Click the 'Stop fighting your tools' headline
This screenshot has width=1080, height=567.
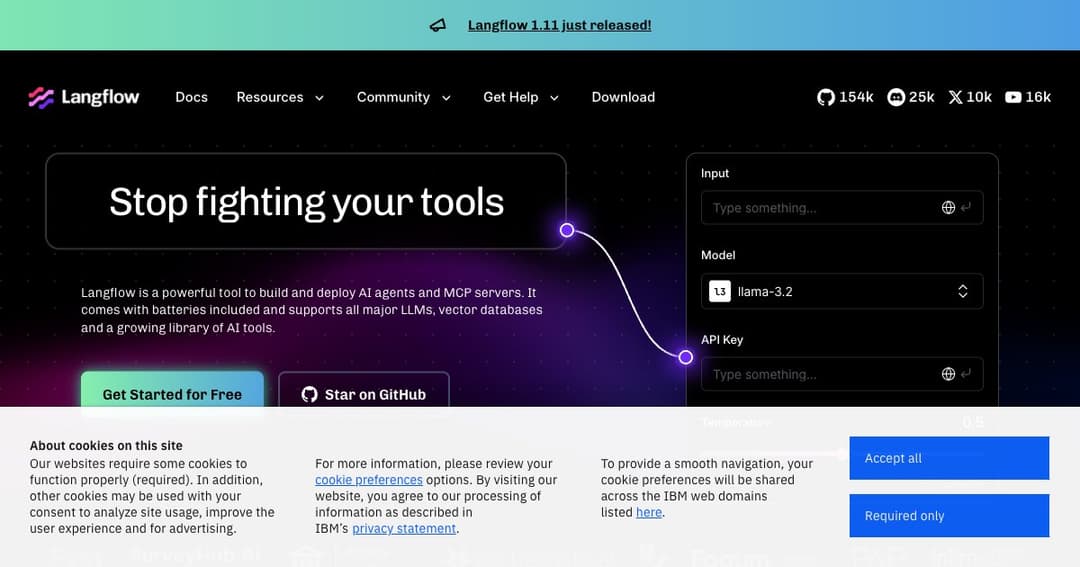click(307, 202)
